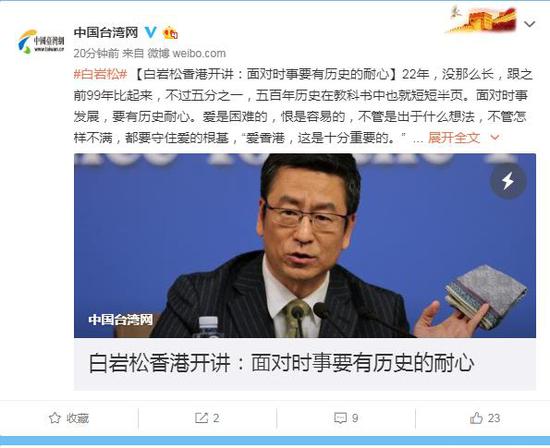Image resolution: width=550 pixels, height=448 pixels.
Task: Click the 中国台湾网 avatar logo
Action: pyautogui.click(x=41, y=41)
